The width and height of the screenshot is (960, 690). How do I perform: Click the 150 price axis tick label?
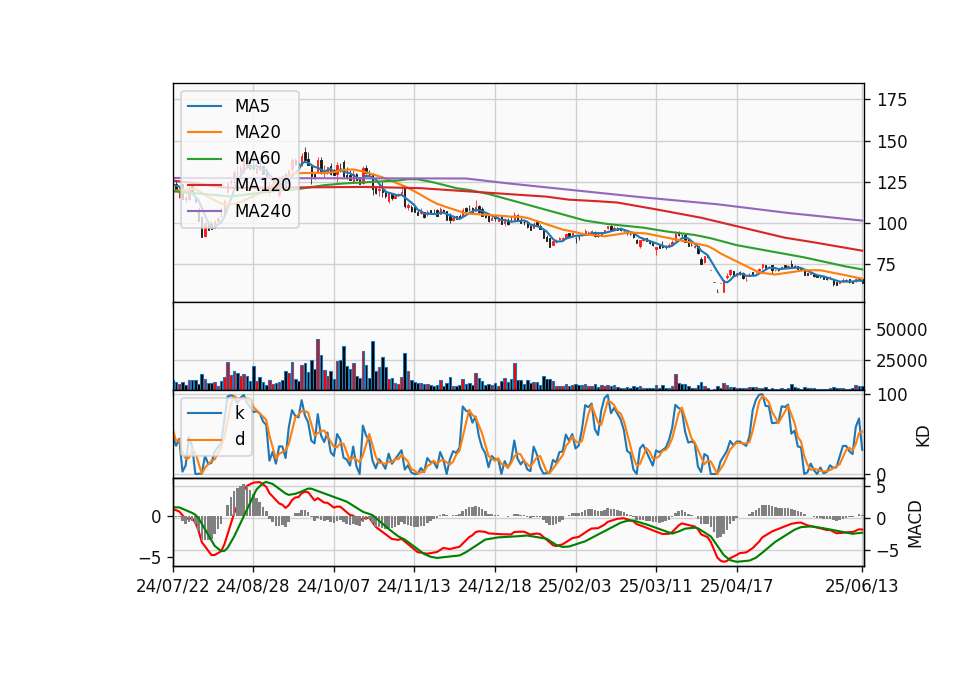(x=892, y=141)
